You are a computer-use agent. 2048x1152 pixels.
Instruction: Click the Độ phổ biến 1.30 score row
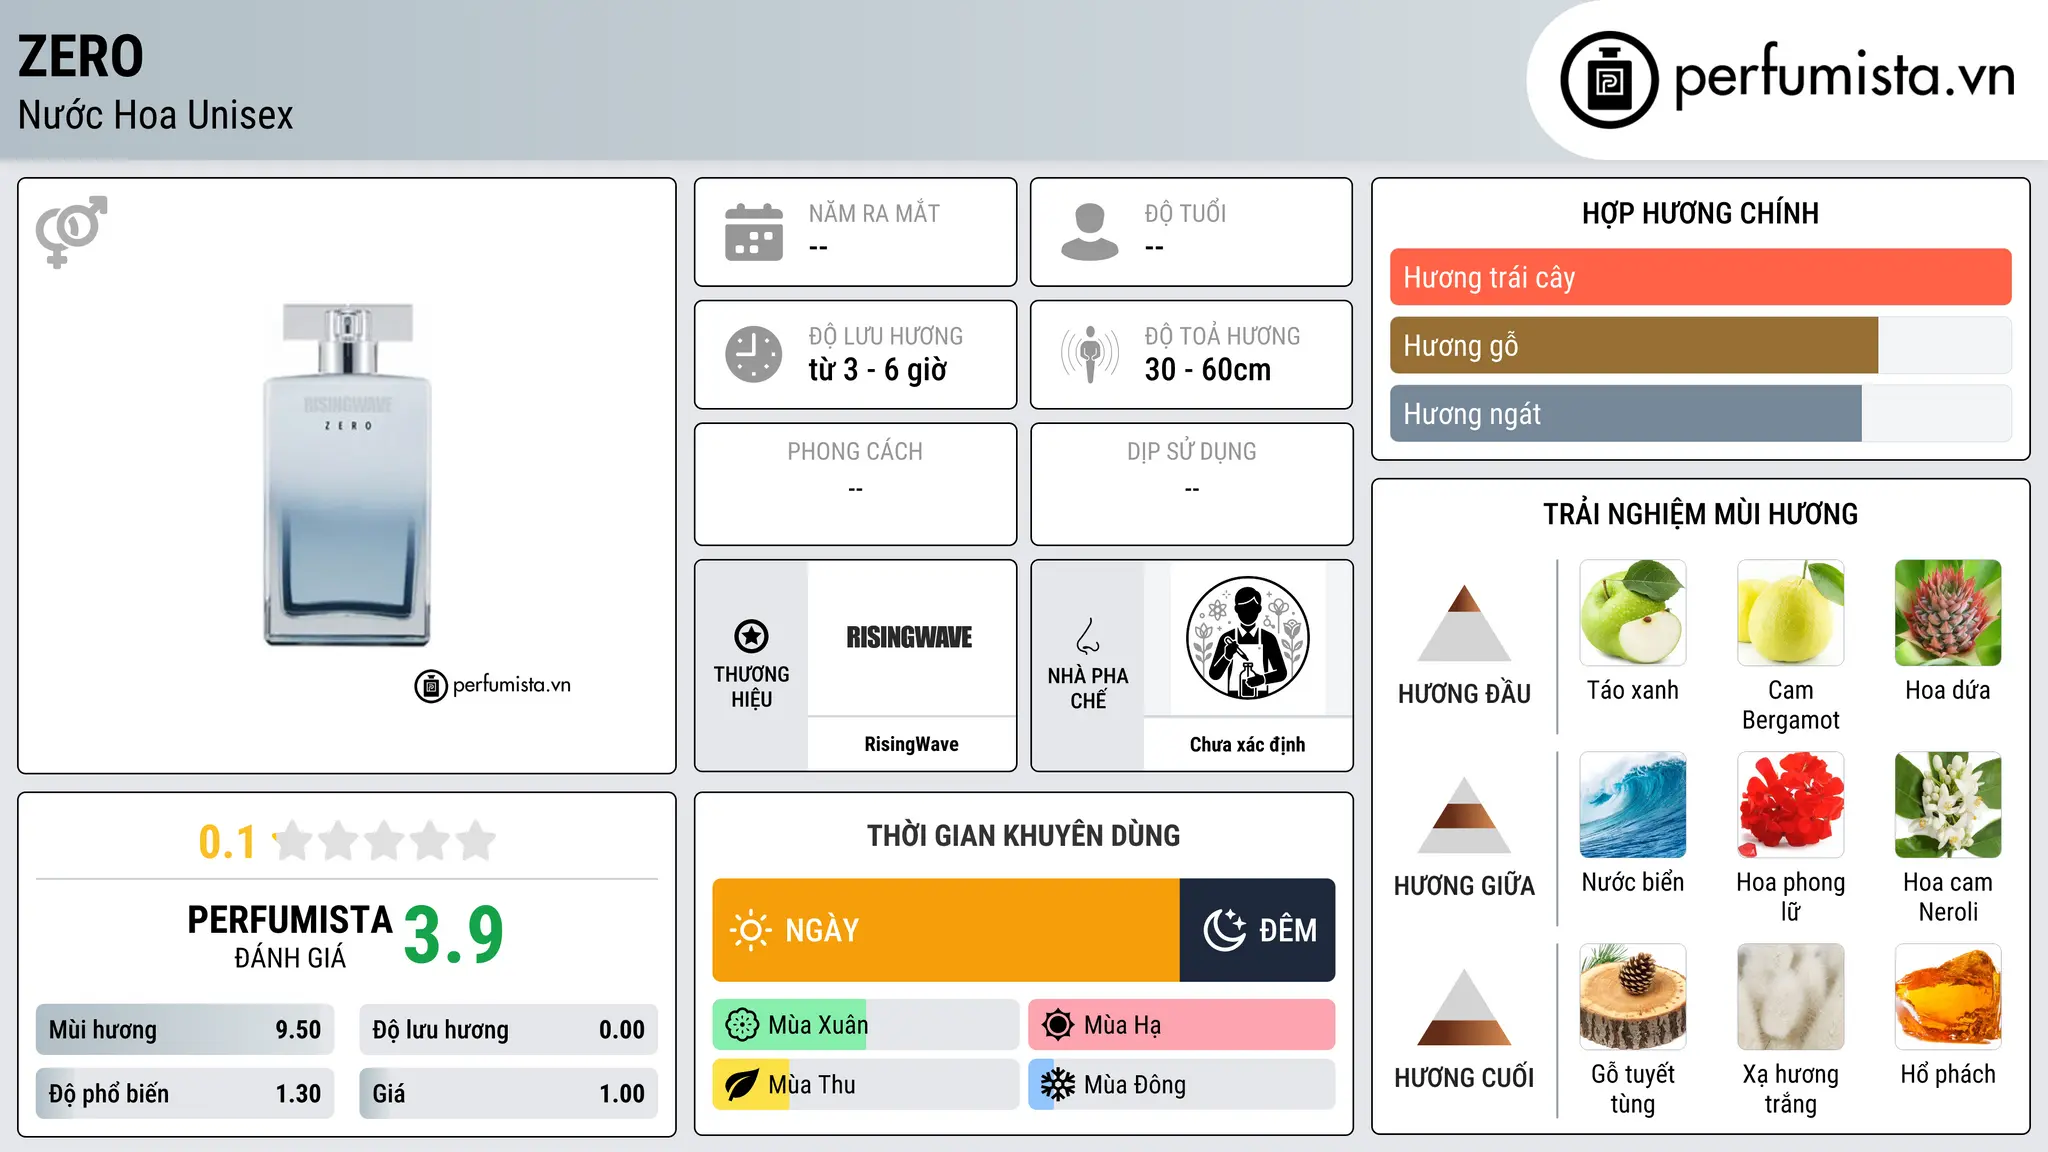pyautogui.click(x=185, y=1094)
